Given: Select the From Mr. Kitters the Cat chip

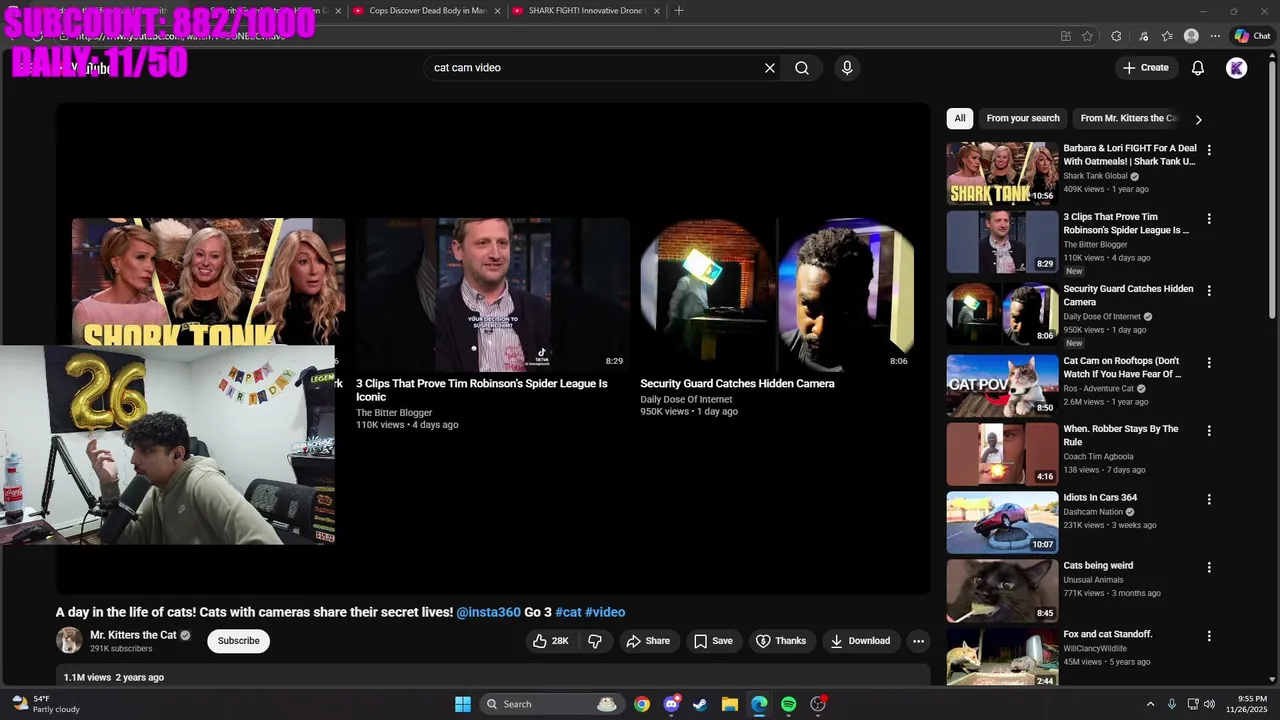Looking at the screenshot, I should pos(1129,118).
